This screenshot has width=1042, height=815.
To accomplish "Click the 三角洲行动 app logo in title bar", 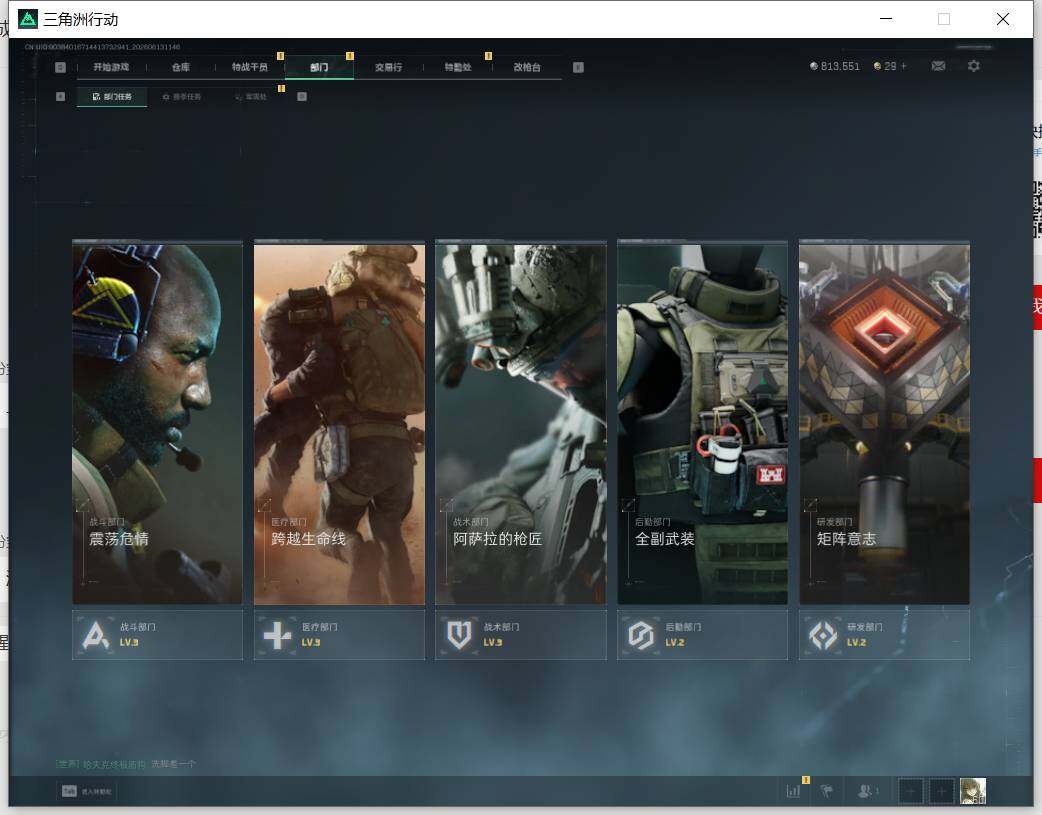I will (27, 19).
